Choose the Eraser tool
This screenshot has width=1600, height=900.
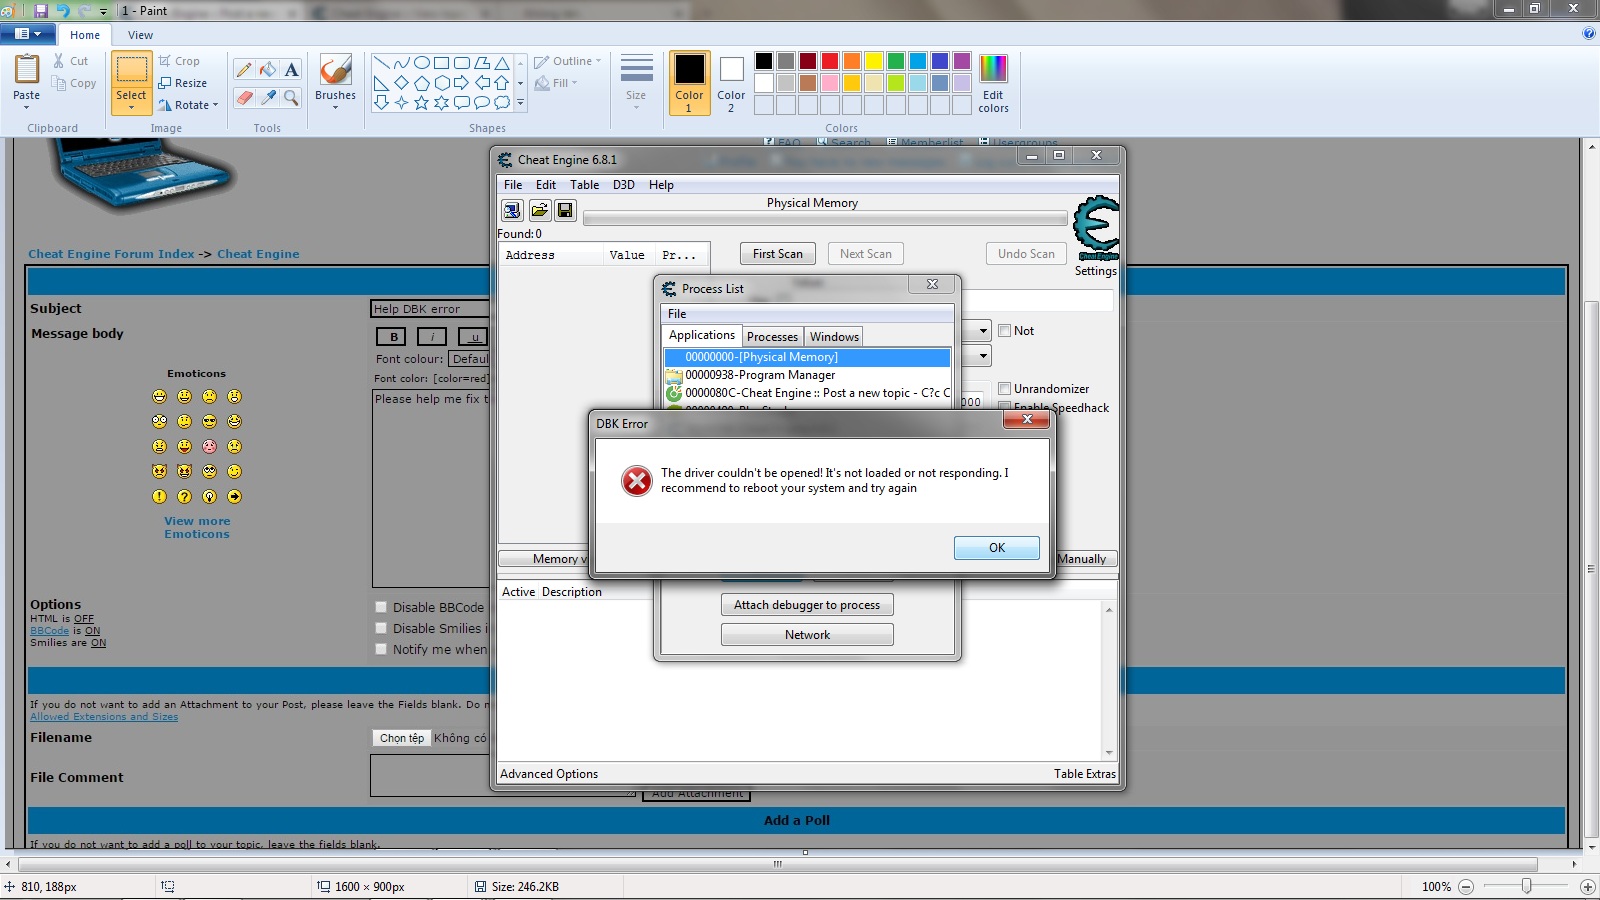click(244, 97)
